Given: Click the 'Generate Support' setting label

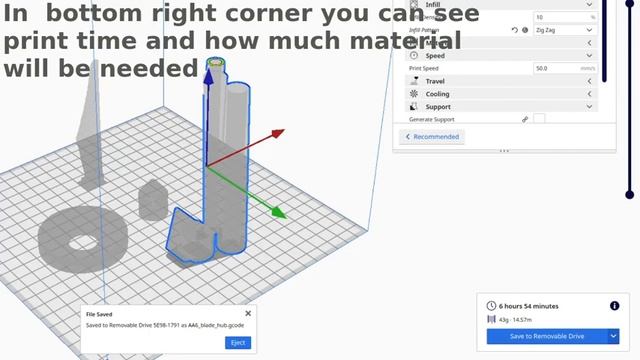Looking at the screenshot, I should point(431,120).
